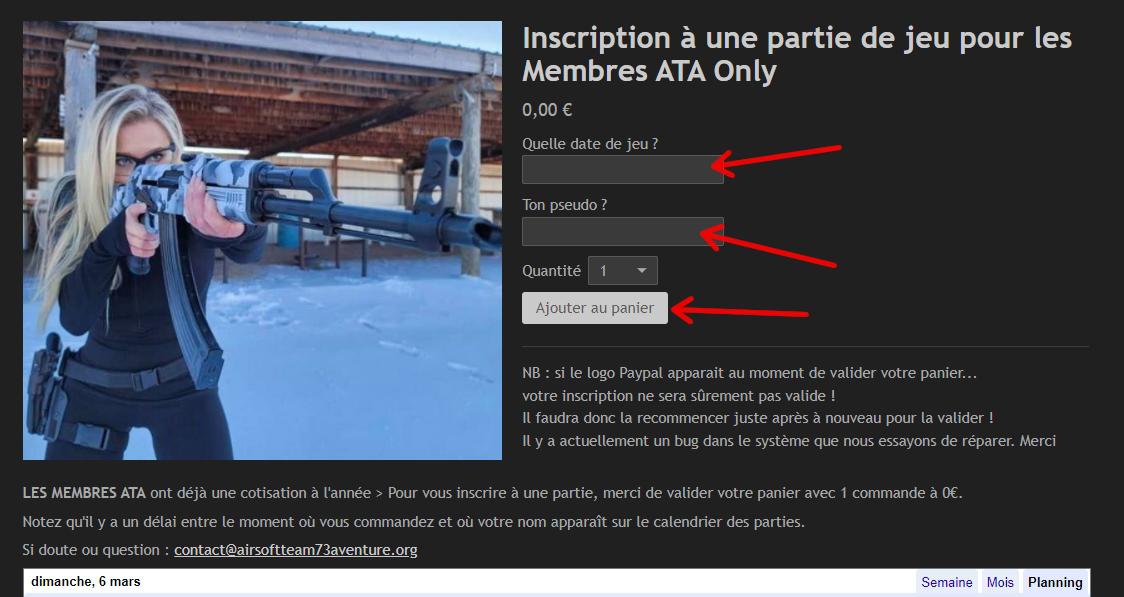Click the 'Quantité' label
The image size is (1124, 597).
(551, 271)
